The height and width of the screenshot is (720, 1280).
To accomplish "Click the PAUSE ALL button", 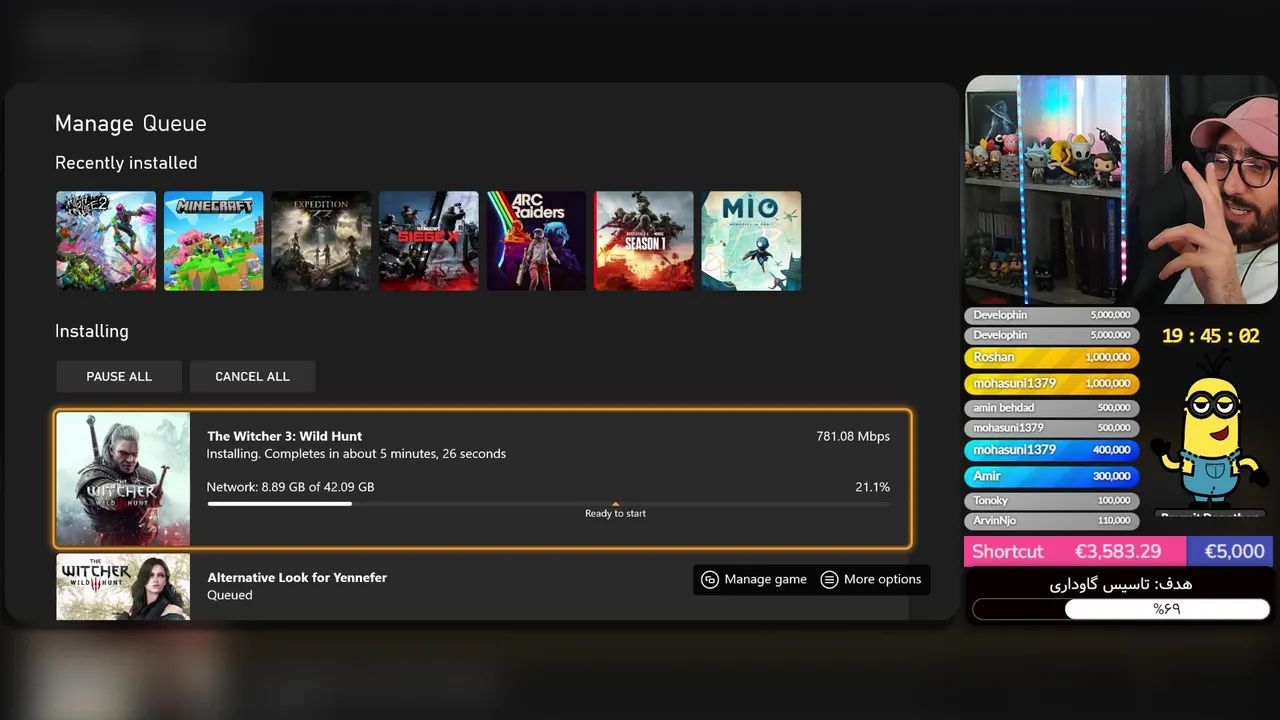I will pyautogui.click(x=119, y=376).
